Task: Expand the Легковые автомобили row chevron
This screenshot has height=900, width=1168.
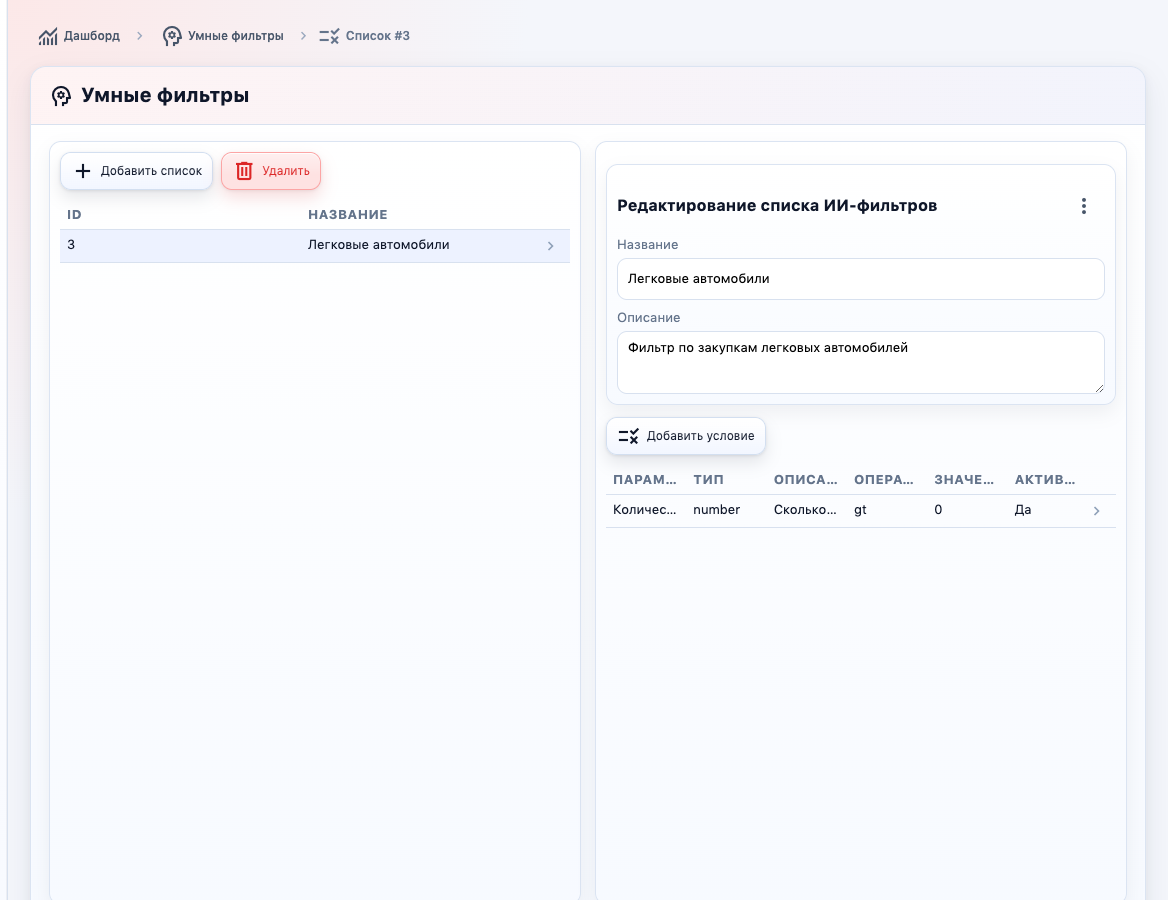Action: pos(550,246)
